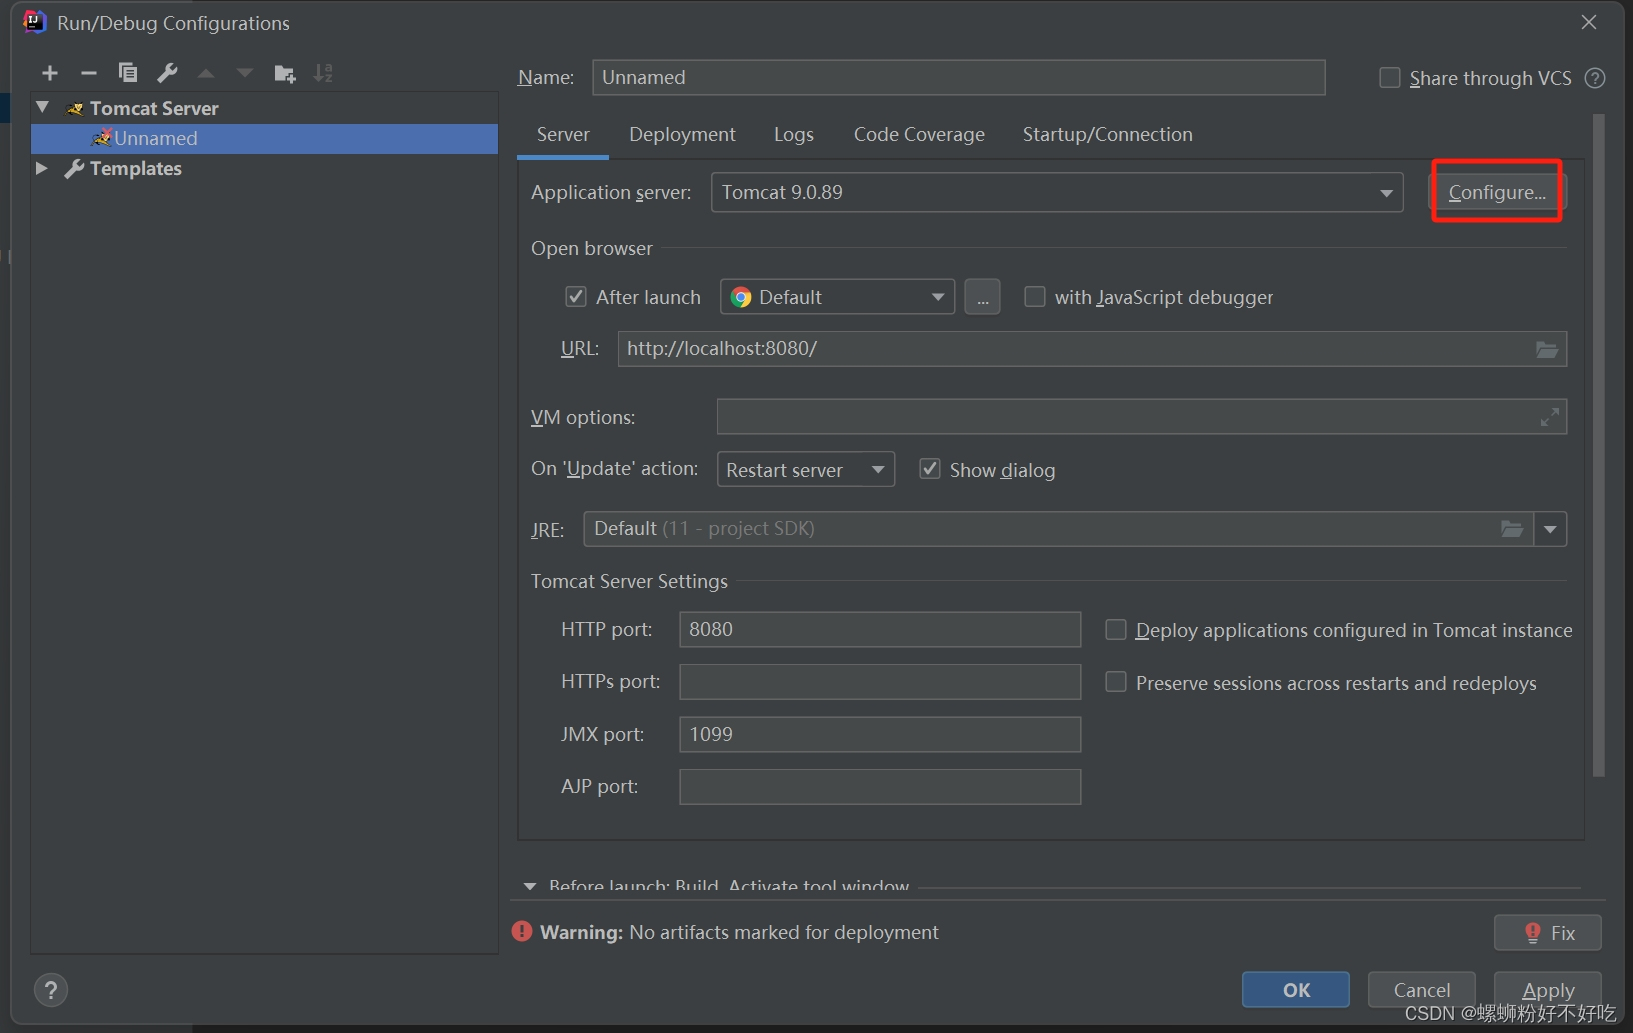This screenshot has width=1633, height=1033.
Task: Open the Code Coverage tab
Action: point(919,134)
